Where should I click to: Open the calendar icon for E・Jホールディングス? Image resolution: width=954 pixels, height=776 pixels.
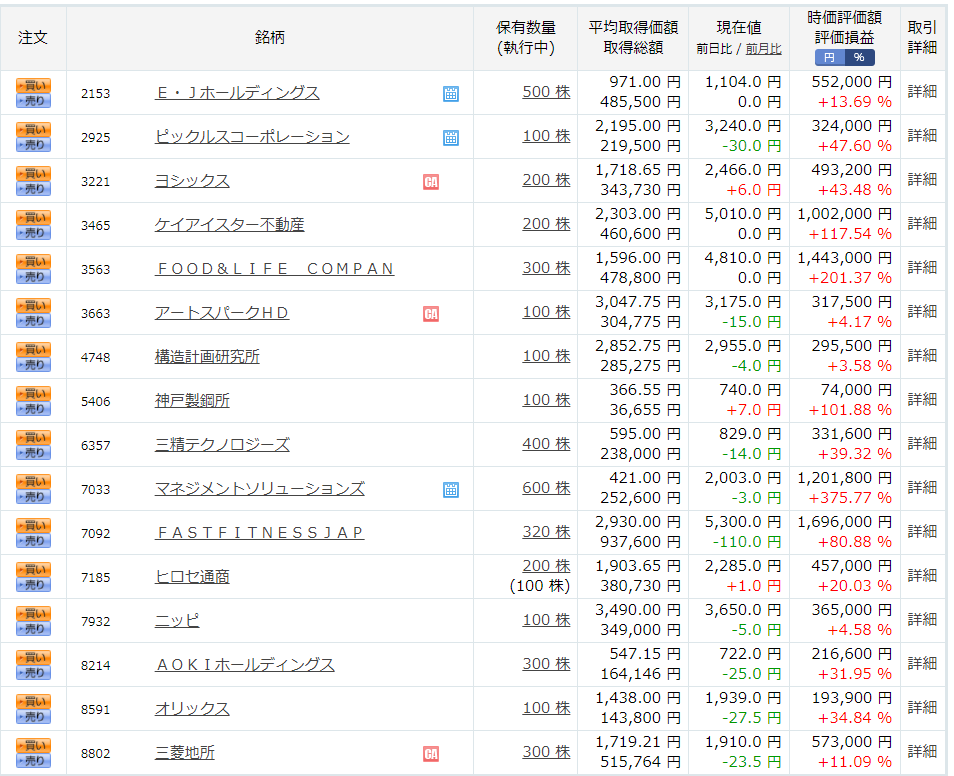click(451, 94)
